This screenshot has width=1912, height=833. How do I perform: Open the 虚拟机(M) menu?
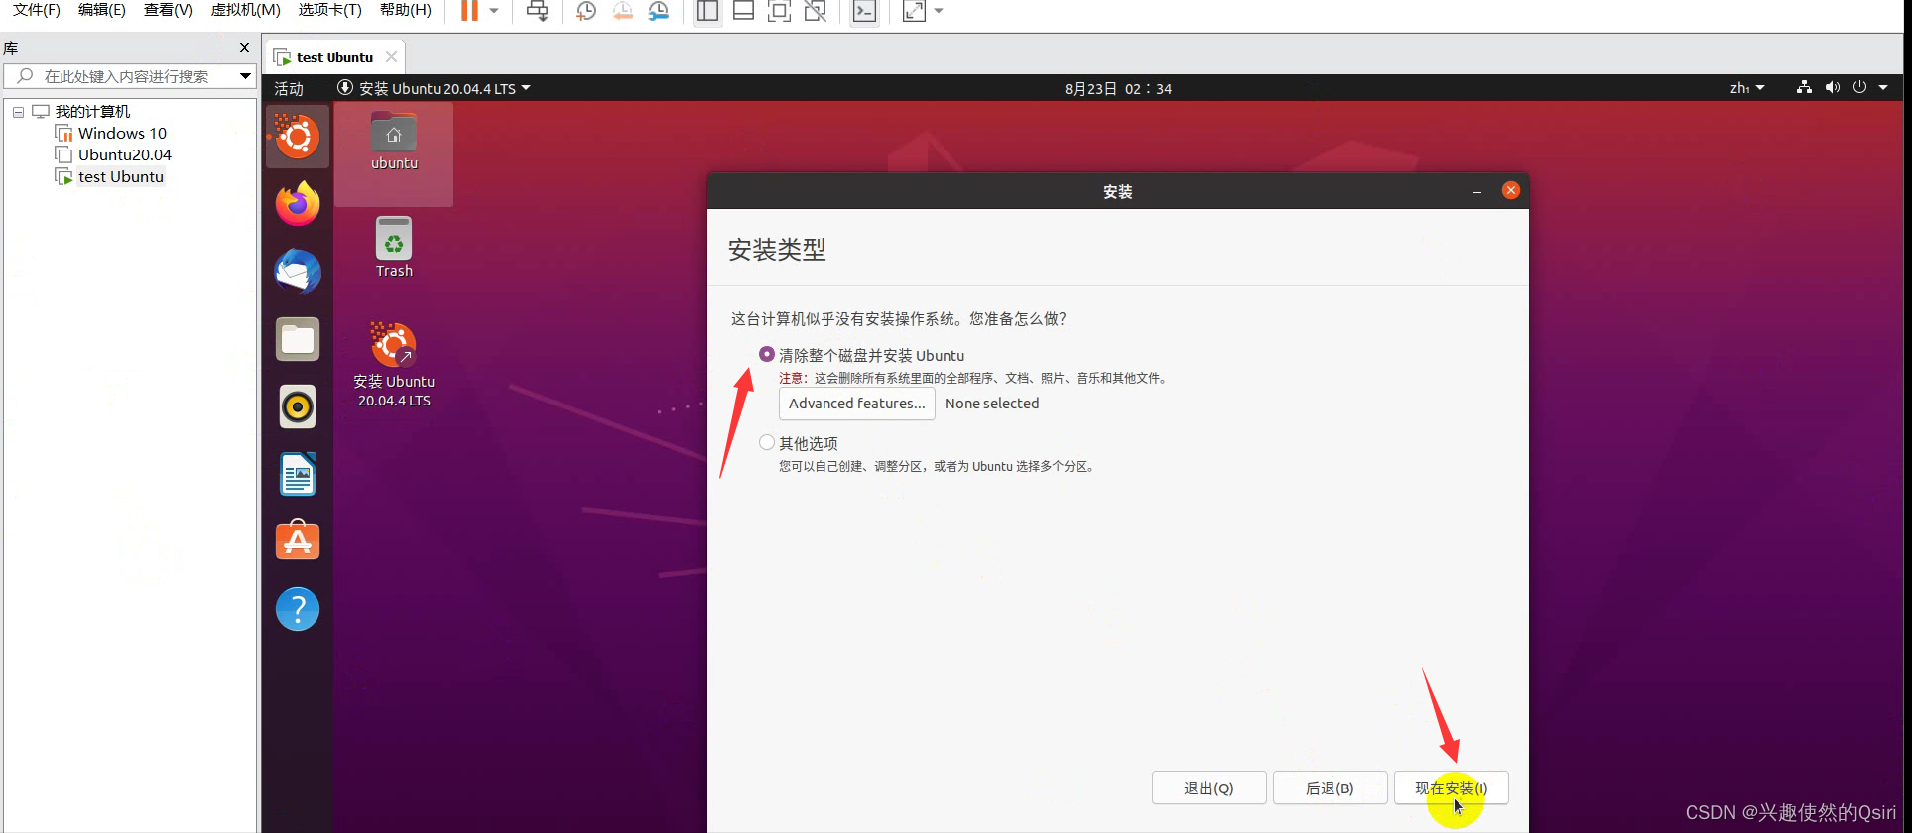pos(245,10)
